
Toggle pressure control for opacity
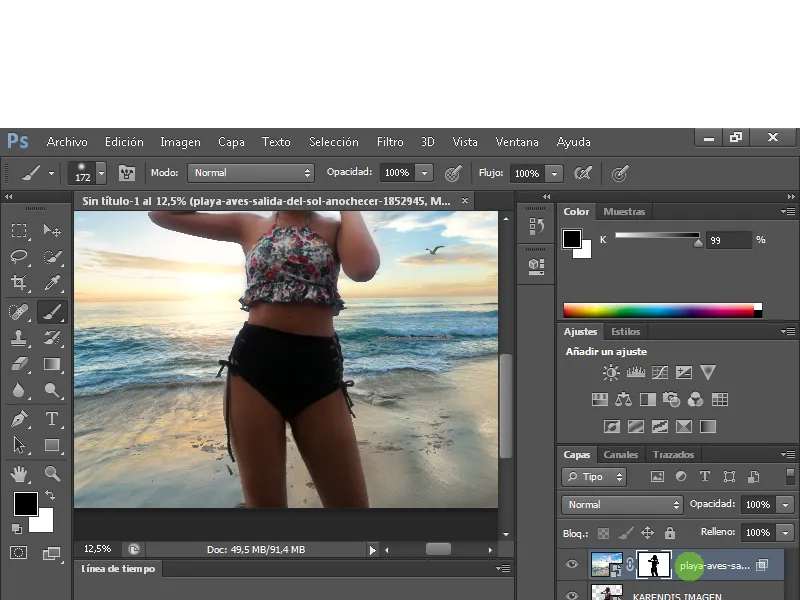(453, 173)
